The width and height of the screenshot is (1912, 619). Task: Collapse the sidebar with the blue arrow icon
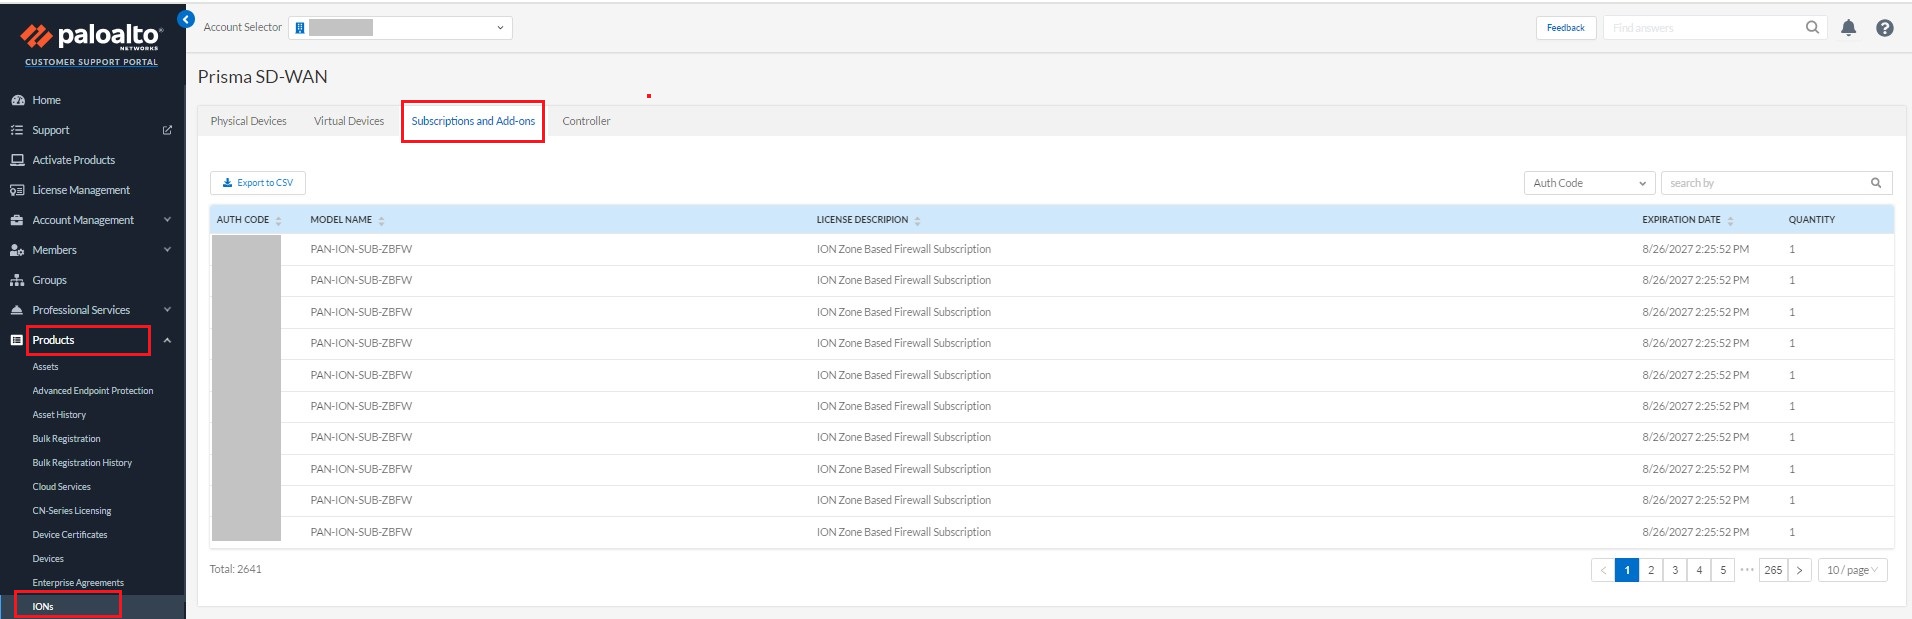tap(185, 19)
